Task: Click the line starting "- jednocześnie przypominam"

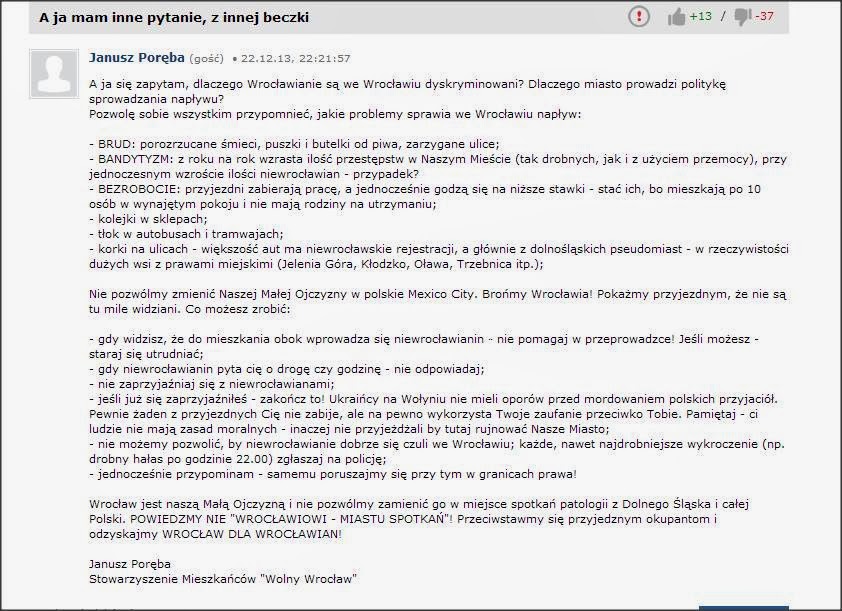Action: click(333, 474)
